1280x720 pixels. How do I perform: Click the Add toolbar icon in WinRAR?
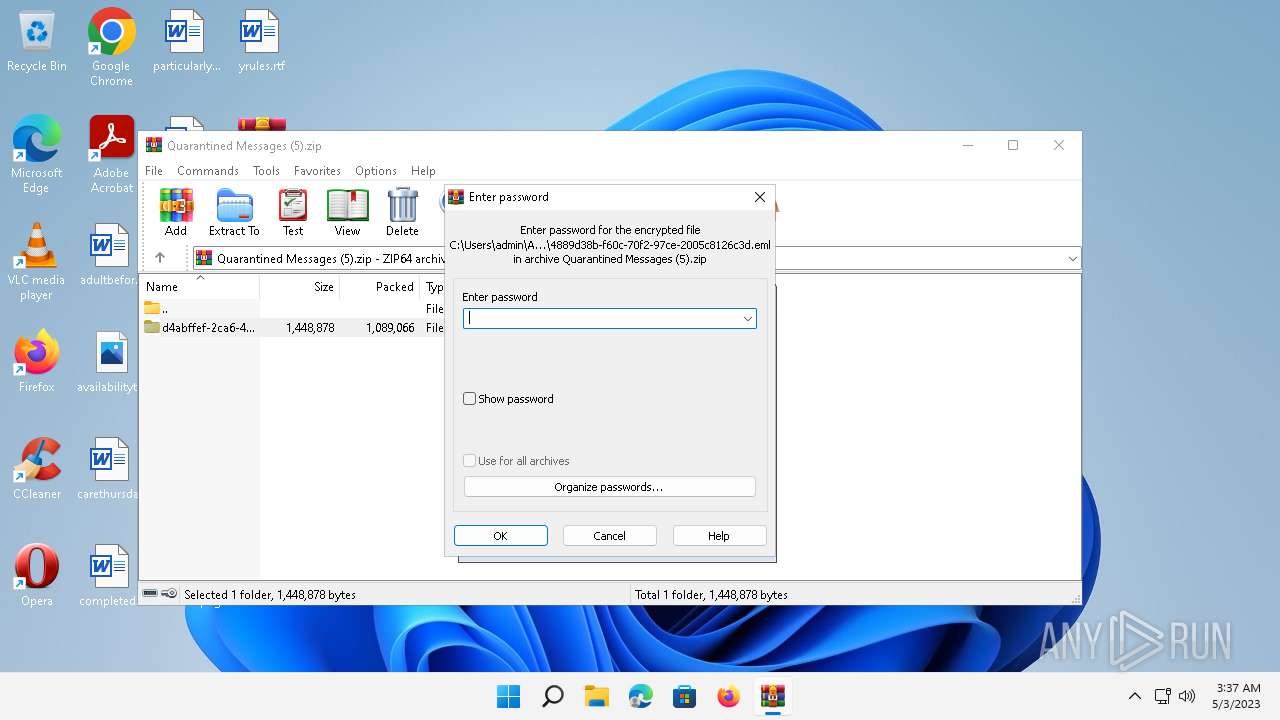pyautogui.click(x=176, y=212)
